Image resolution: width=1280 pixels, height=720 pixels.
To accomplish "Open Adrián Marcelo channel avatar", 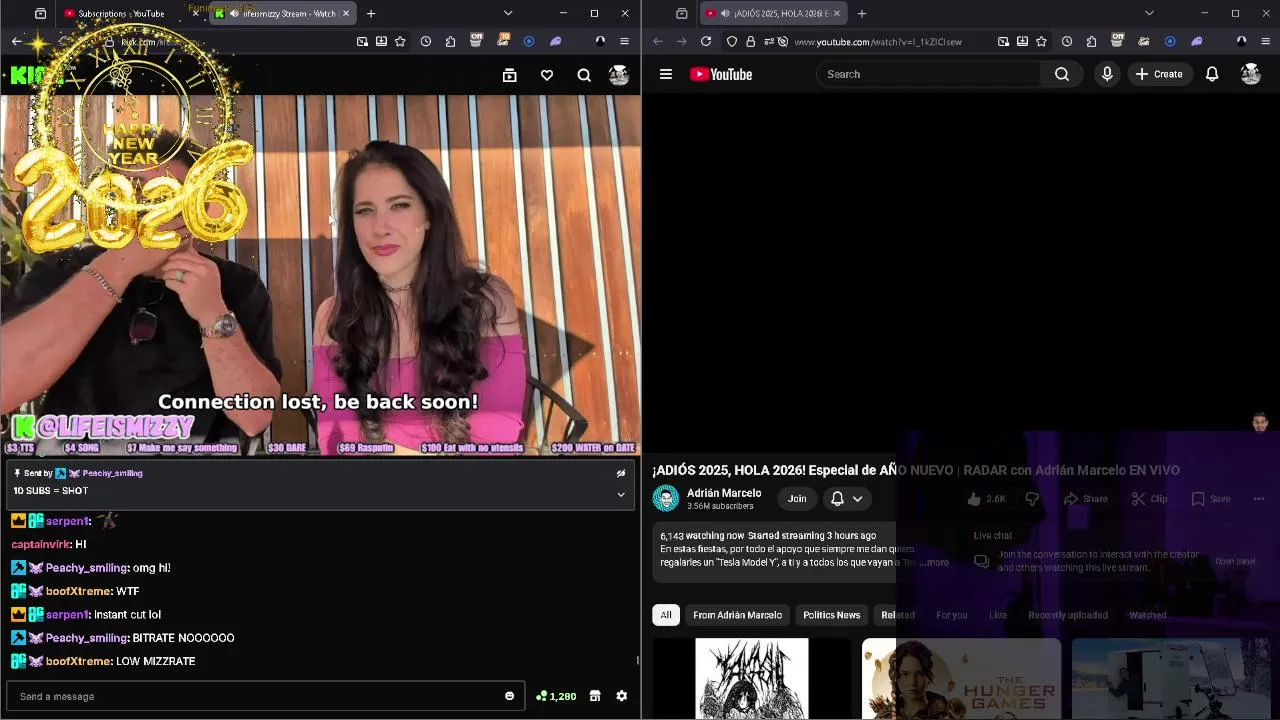I will pyautogui.click(x=665, y=498).
